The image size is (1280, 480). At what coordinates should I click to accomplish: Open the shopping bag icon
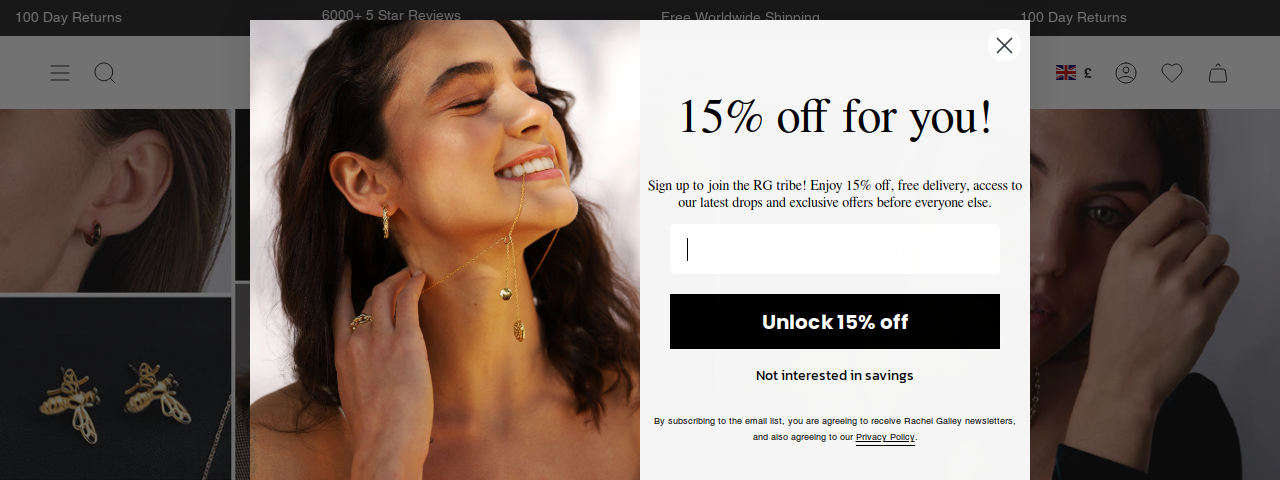[1218, 73]
